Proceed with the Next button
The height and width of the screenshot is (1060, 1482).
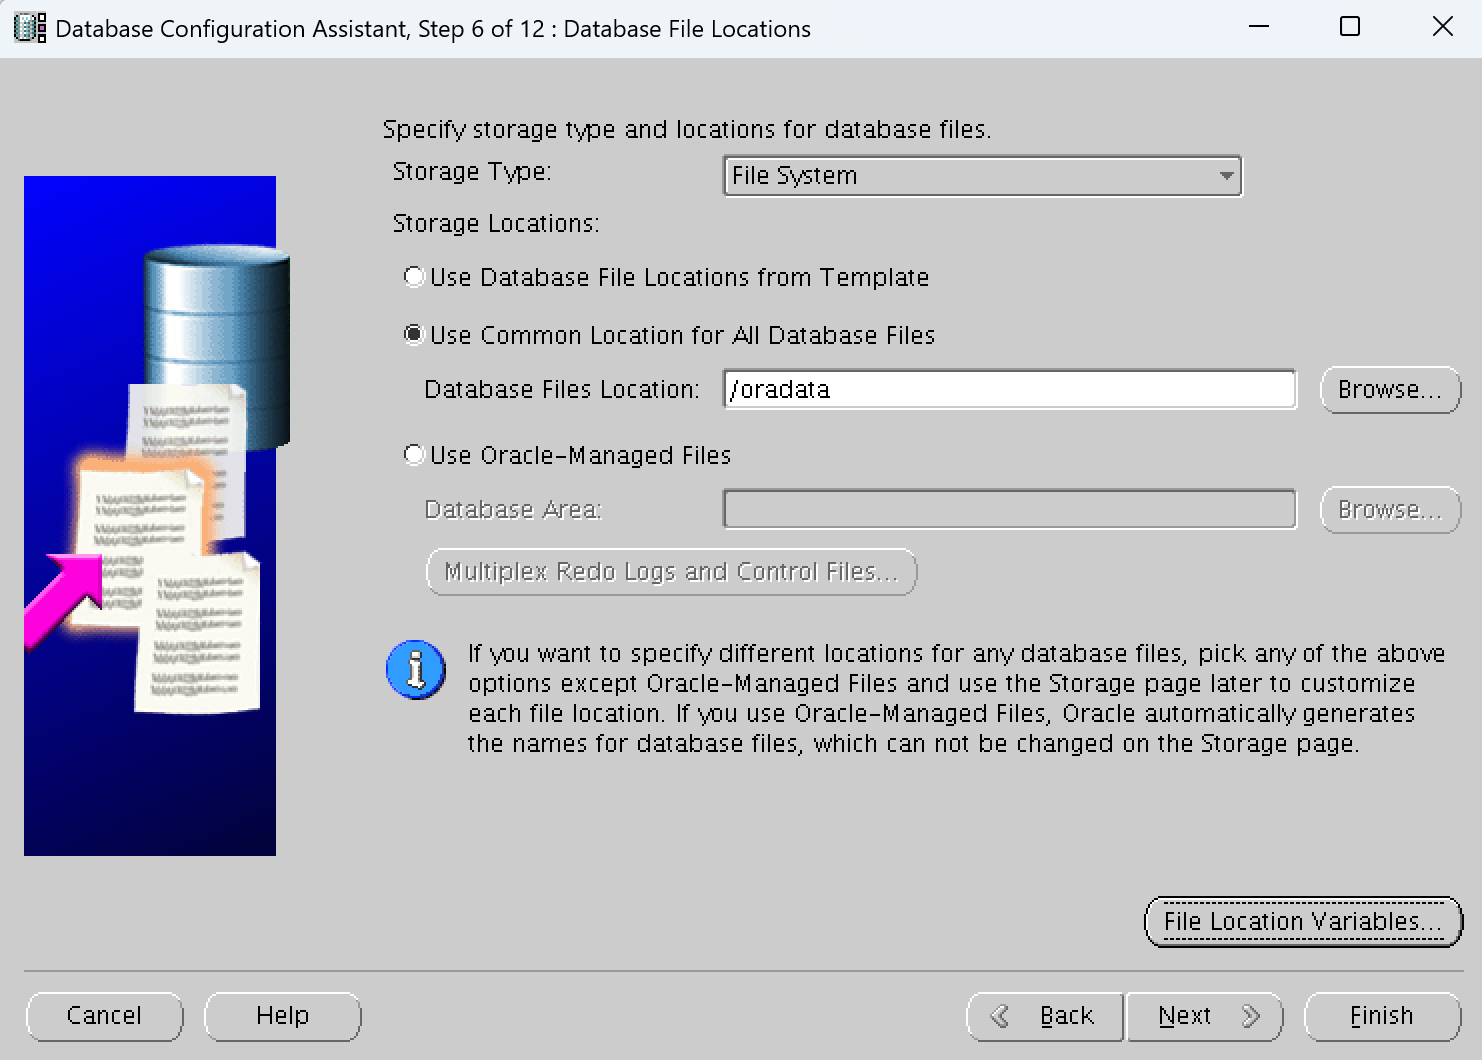1205,1016
